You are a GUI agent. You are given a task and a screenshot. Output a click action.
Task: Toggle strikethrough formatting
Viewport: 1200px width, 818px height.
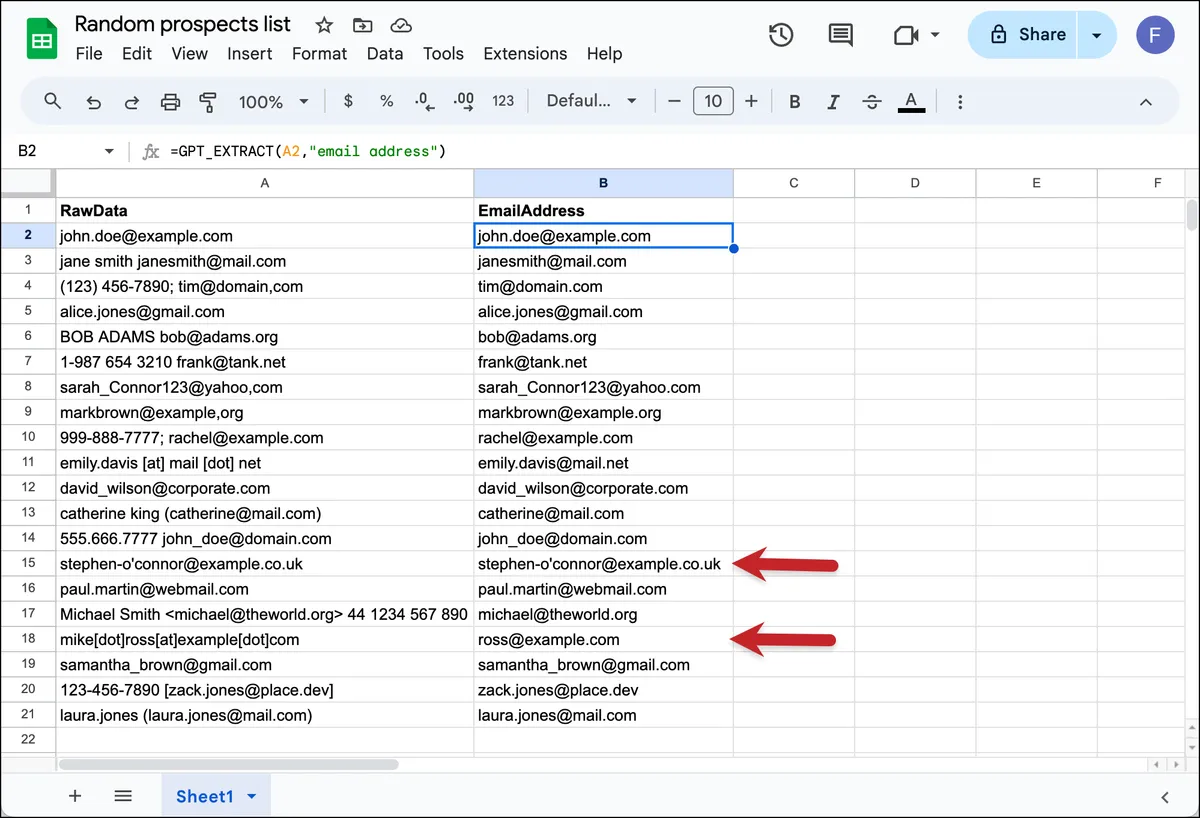tap(872, 101)
